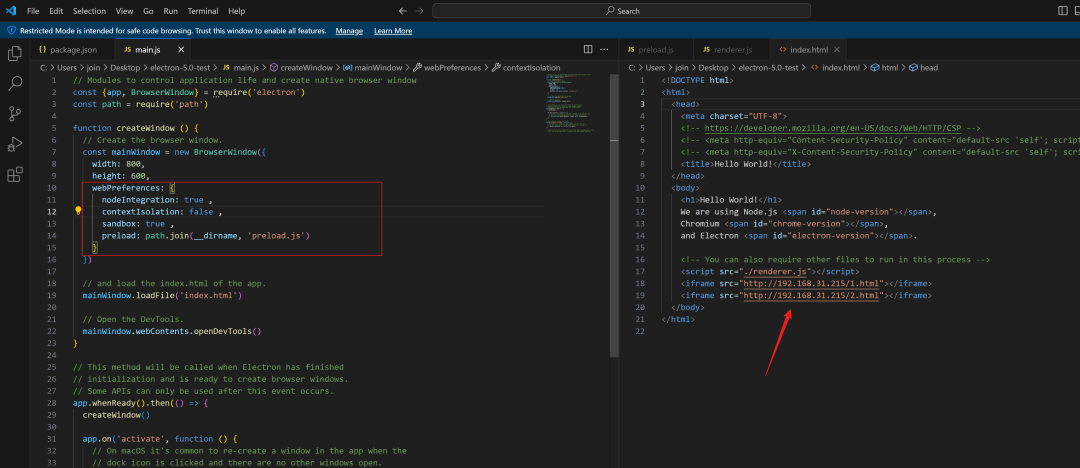The width and height of the screenshot is (1080, 468).
Task: Click the meta charset="UTF-8" line
Action: 733,116
